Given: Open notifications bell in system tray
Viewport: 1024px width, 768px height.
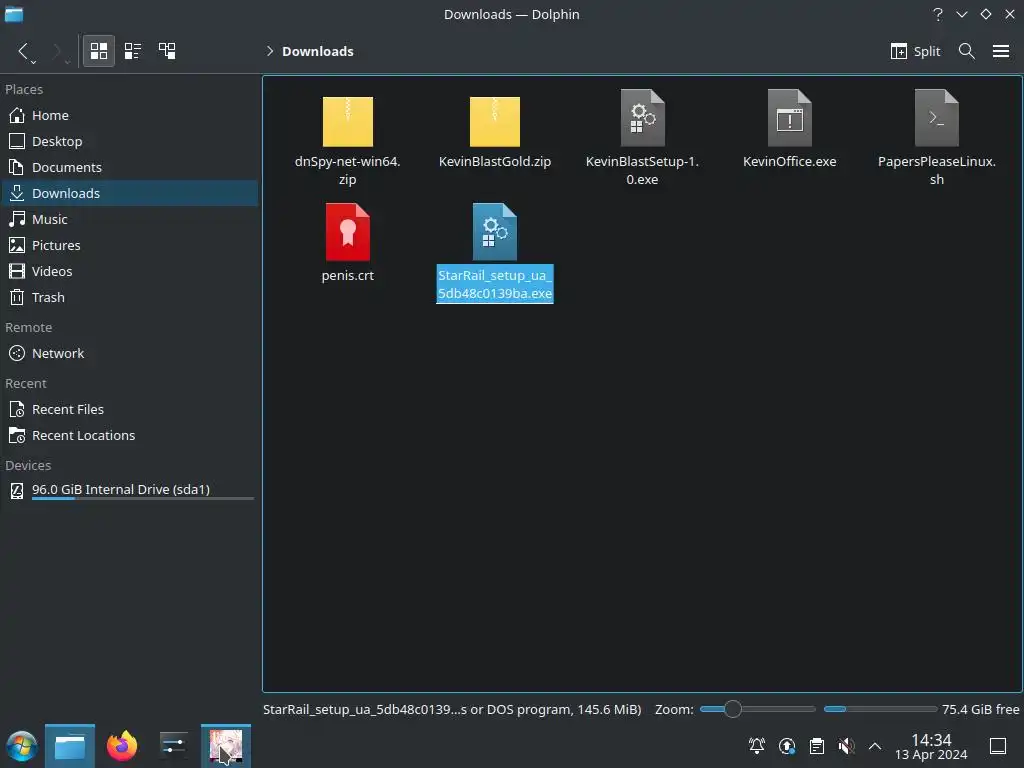Looking at the screenshot, I should pos(757,746).
